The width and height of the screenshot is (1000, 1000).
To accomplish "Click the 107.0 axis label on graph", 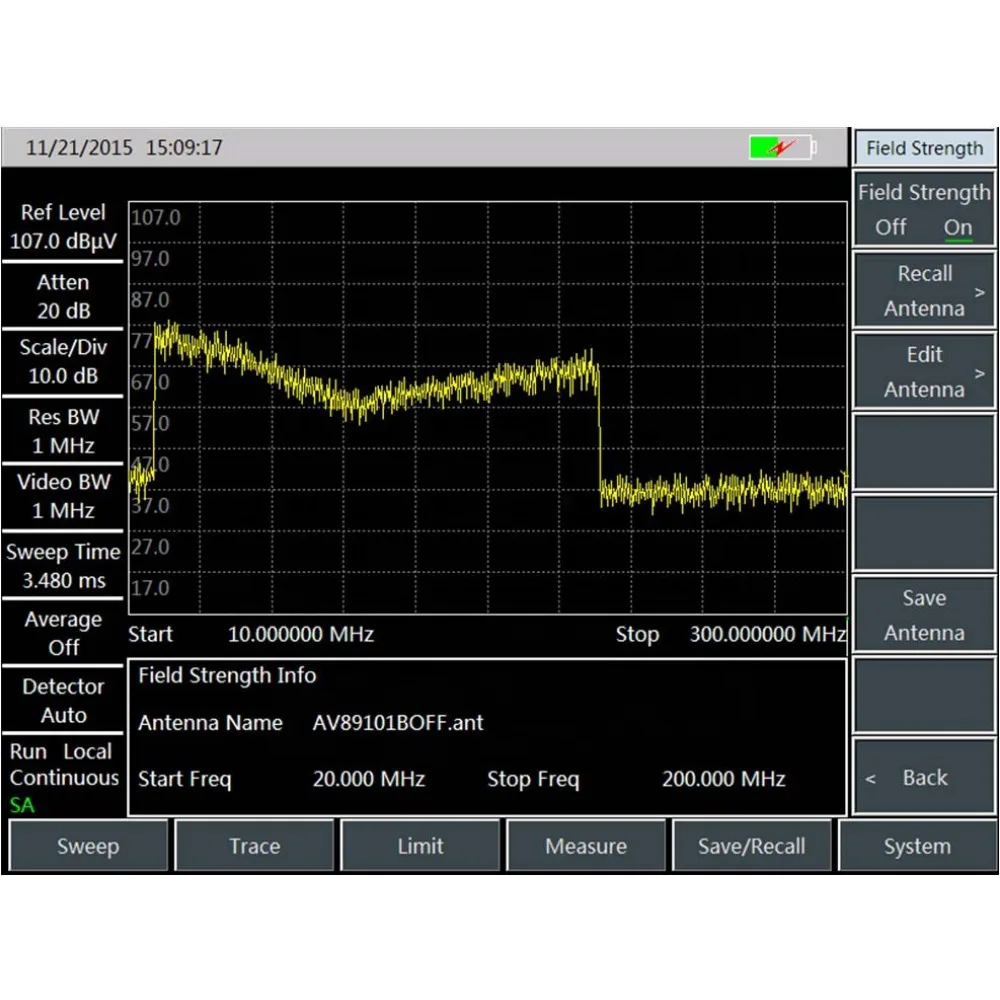I will click(156, 217).
